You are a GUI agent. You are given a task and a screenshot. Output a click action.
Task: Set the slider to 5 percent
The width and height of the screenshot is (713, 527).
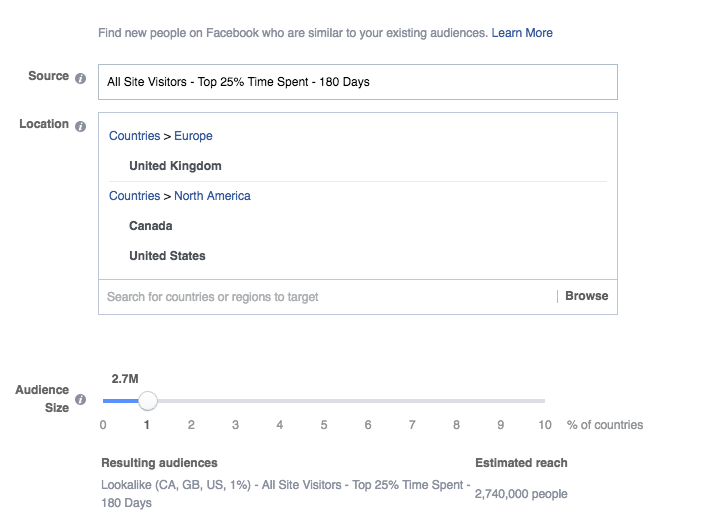coord(324,401)
